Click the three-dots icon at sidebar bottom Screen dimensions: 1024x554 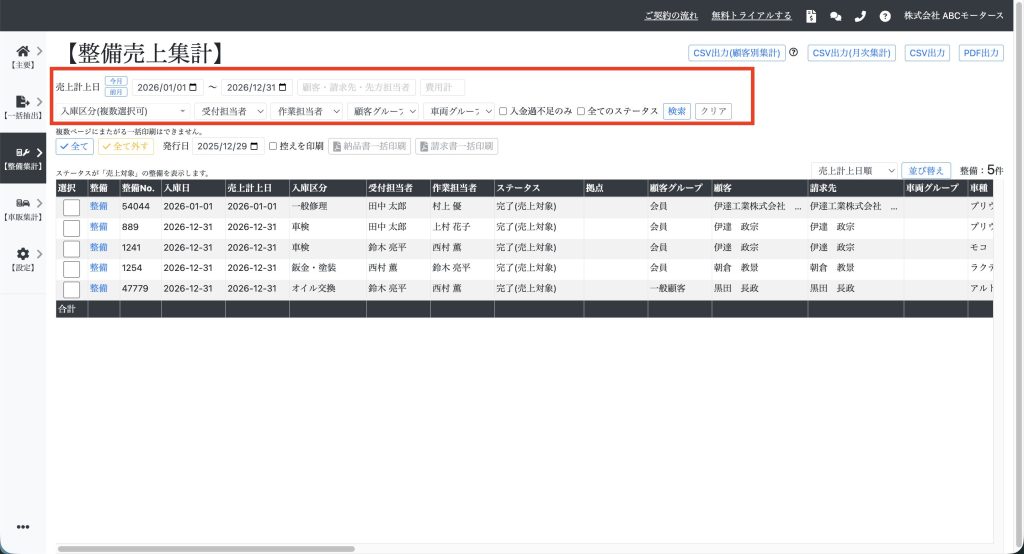click(23, 527)
